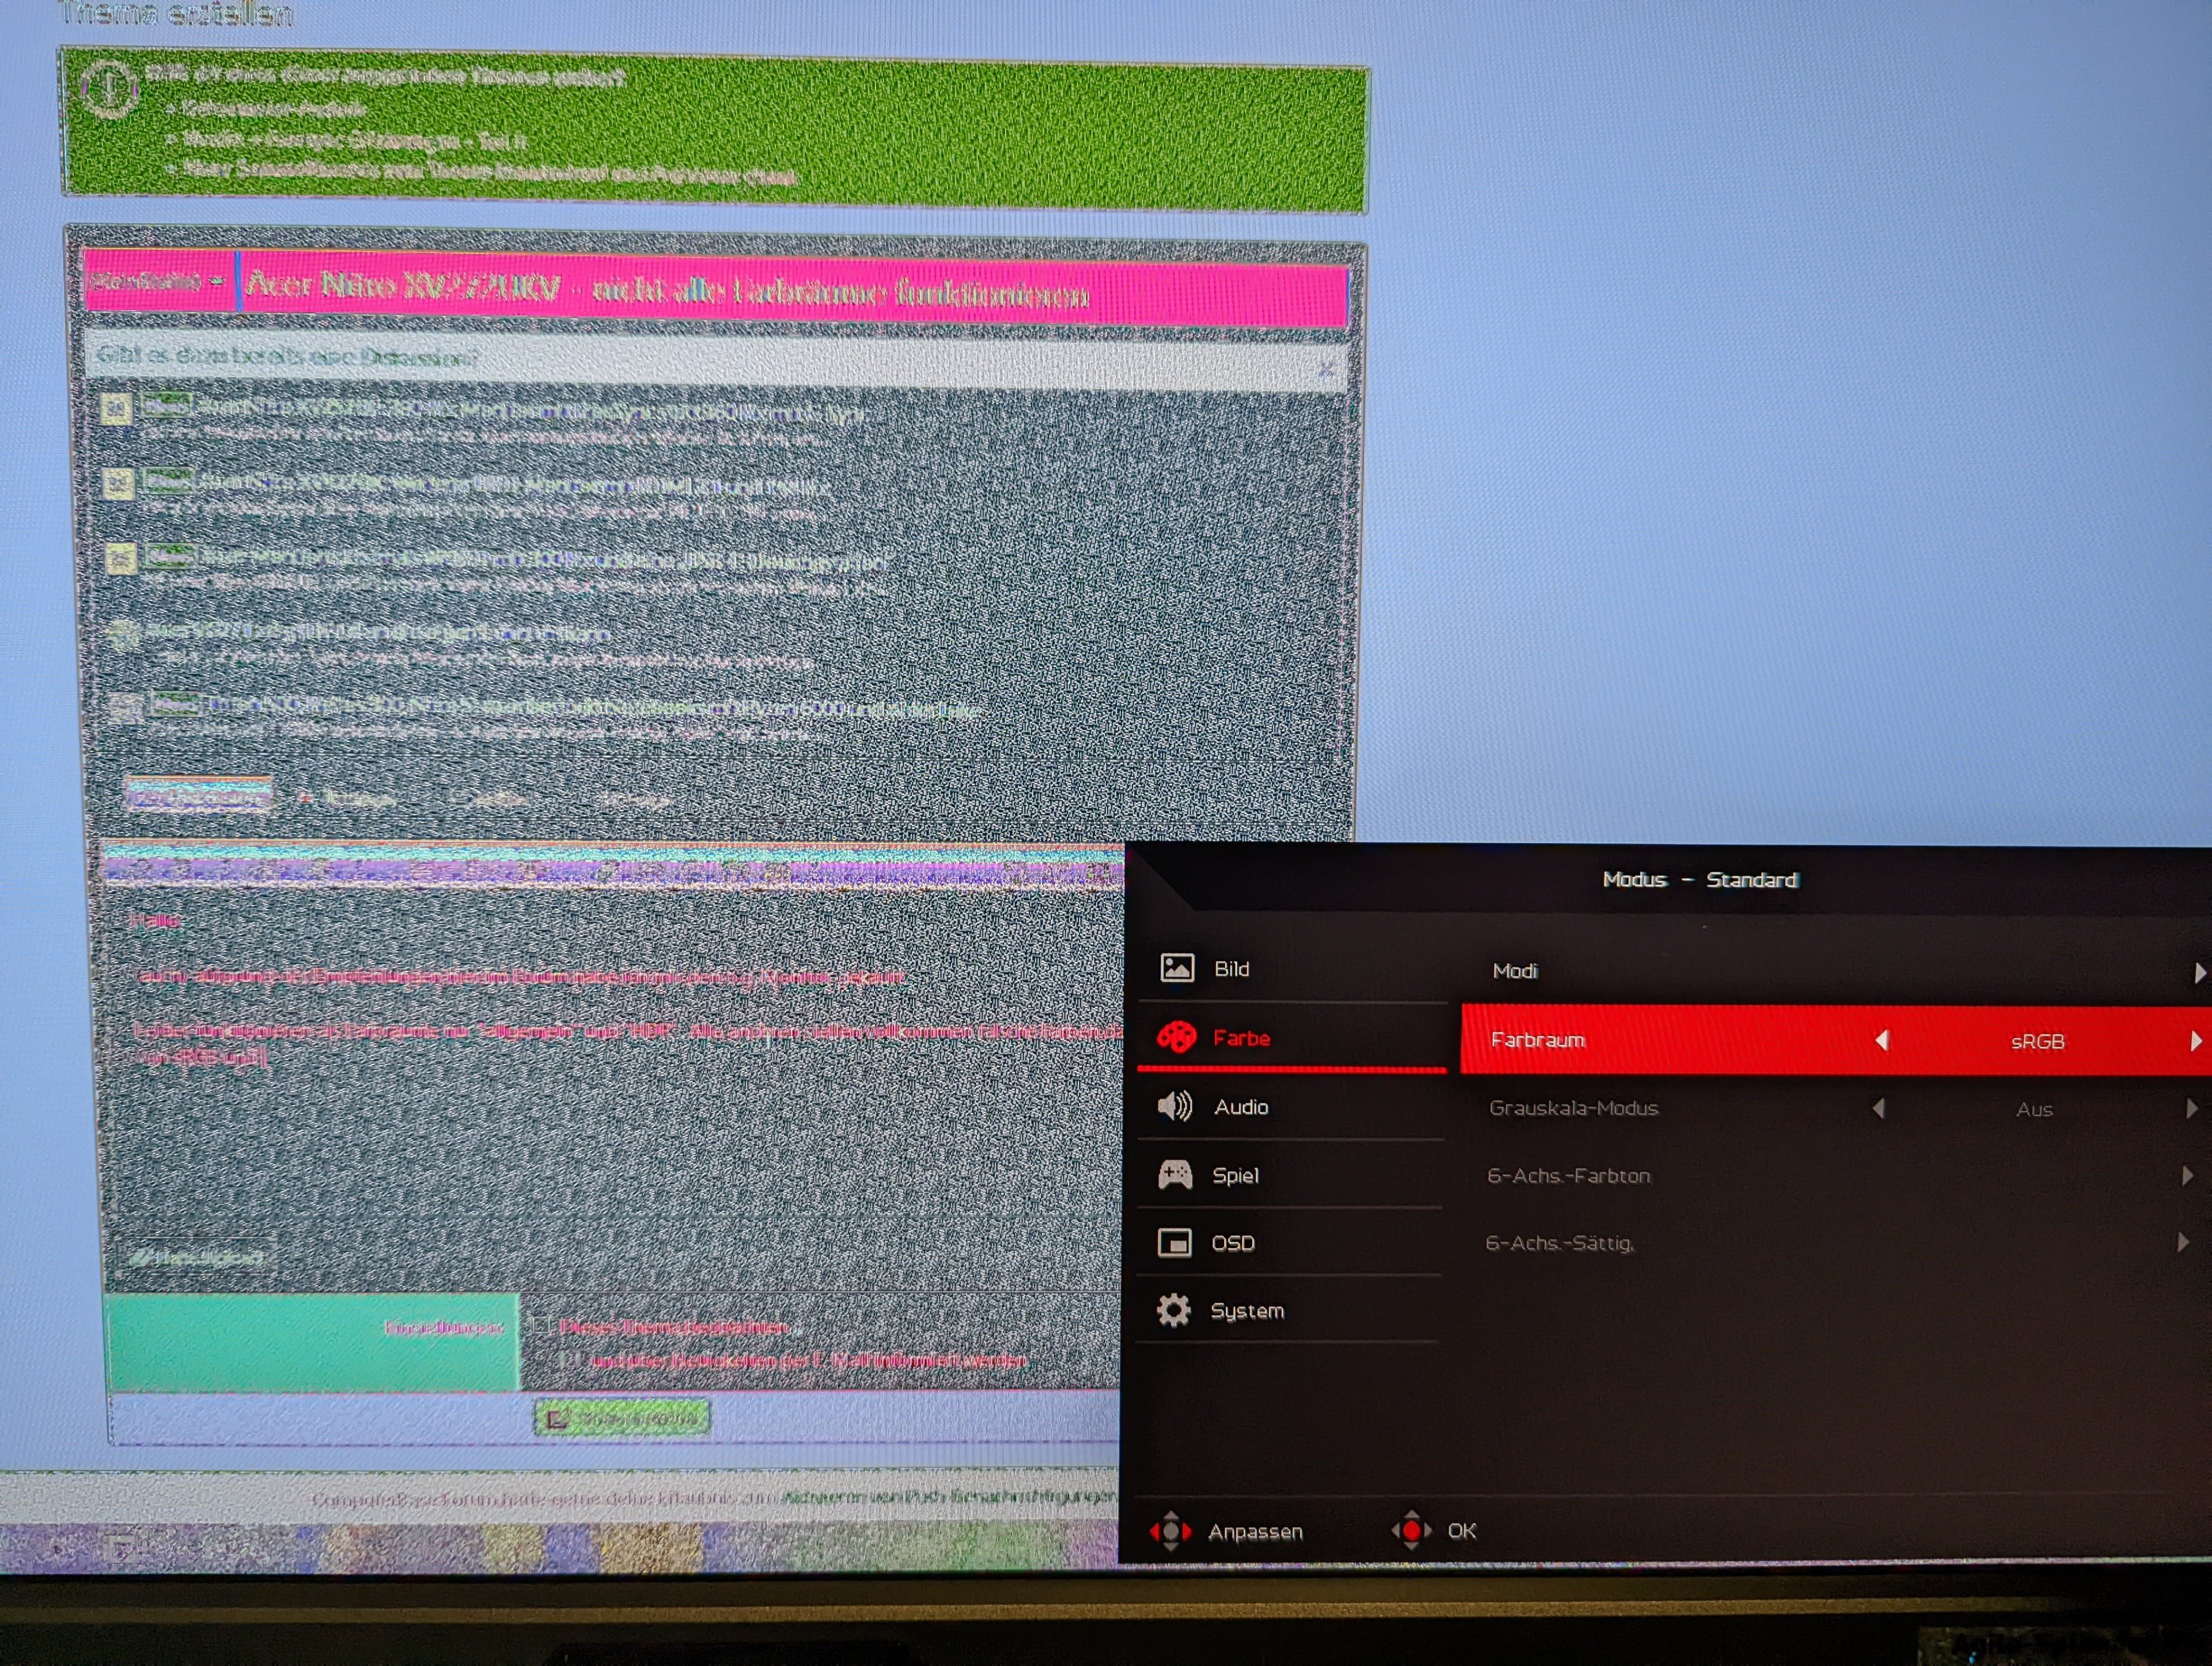Click the Farbe color palette icon
2212x1666 pixels.
1176,1037
